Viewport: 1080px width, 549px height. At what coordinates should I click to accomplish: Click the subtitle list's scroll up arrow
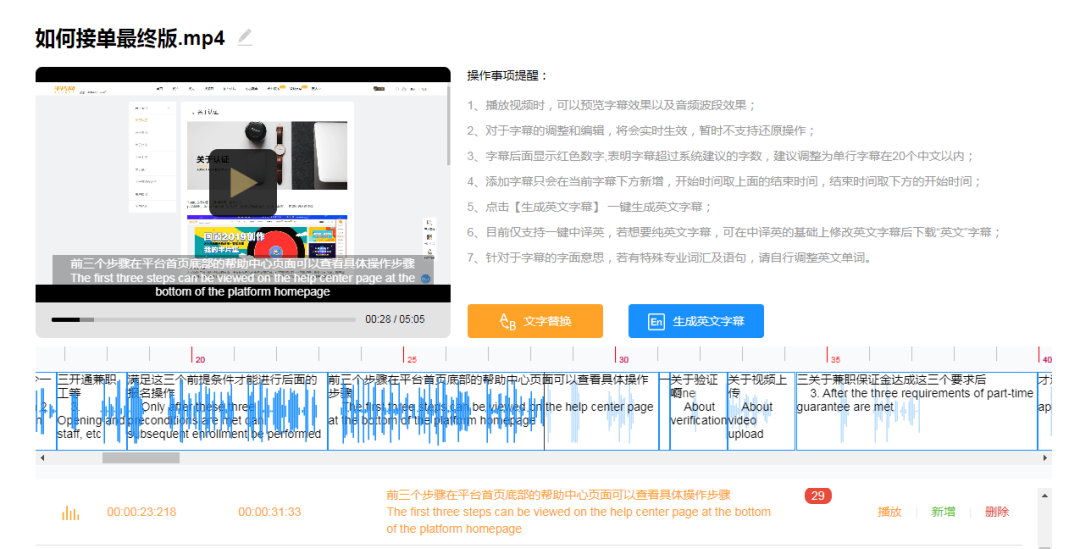click(1046, 495)
